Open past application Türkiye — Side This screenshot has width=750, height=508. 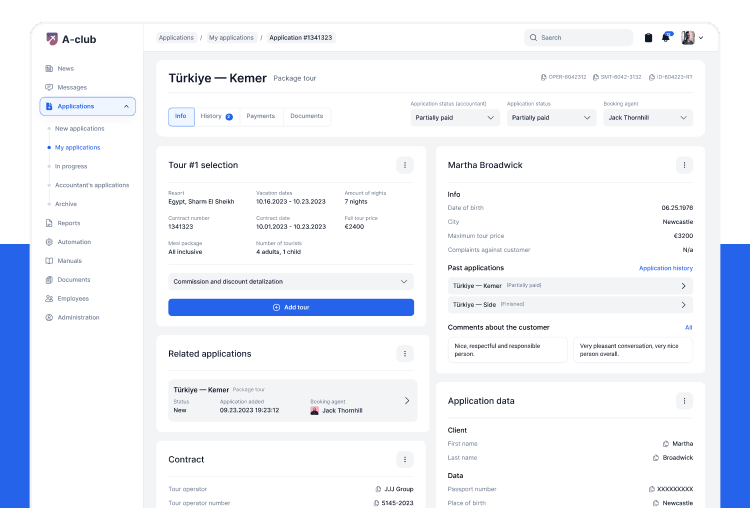tap(570, 305)
